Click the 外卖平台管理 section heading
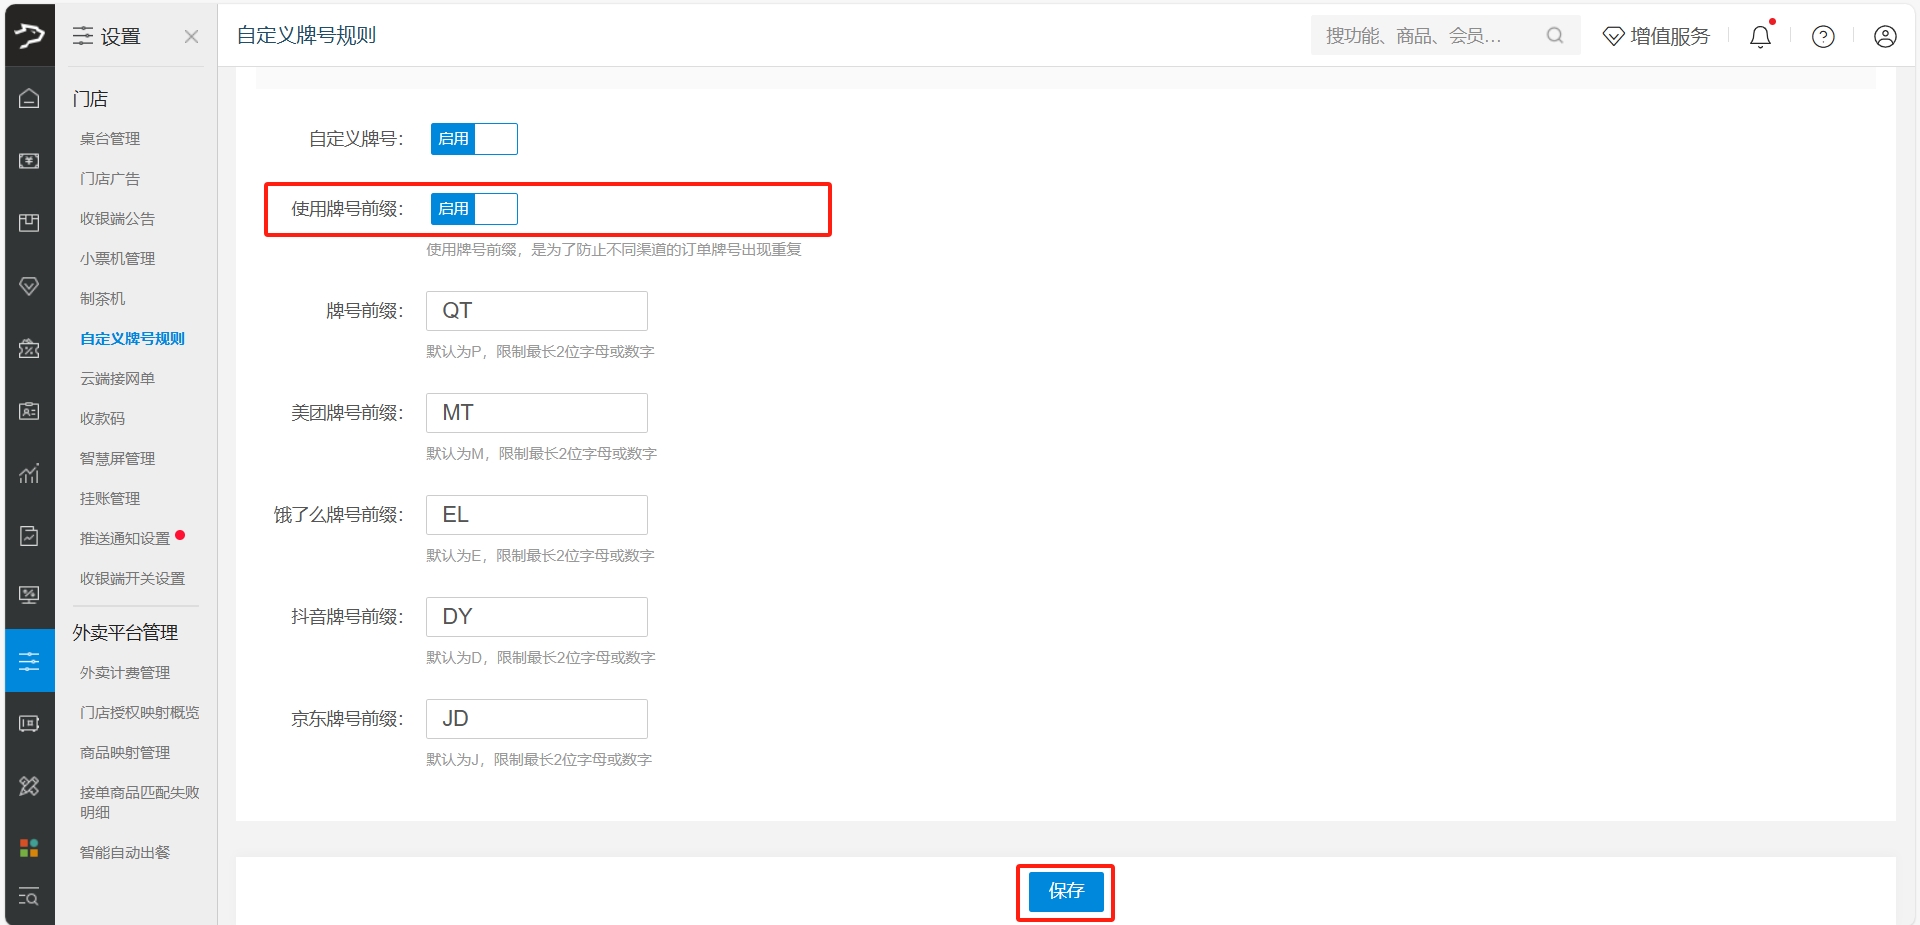The height and width of the screenshot is (925, 1920). (x=125, y=633)
